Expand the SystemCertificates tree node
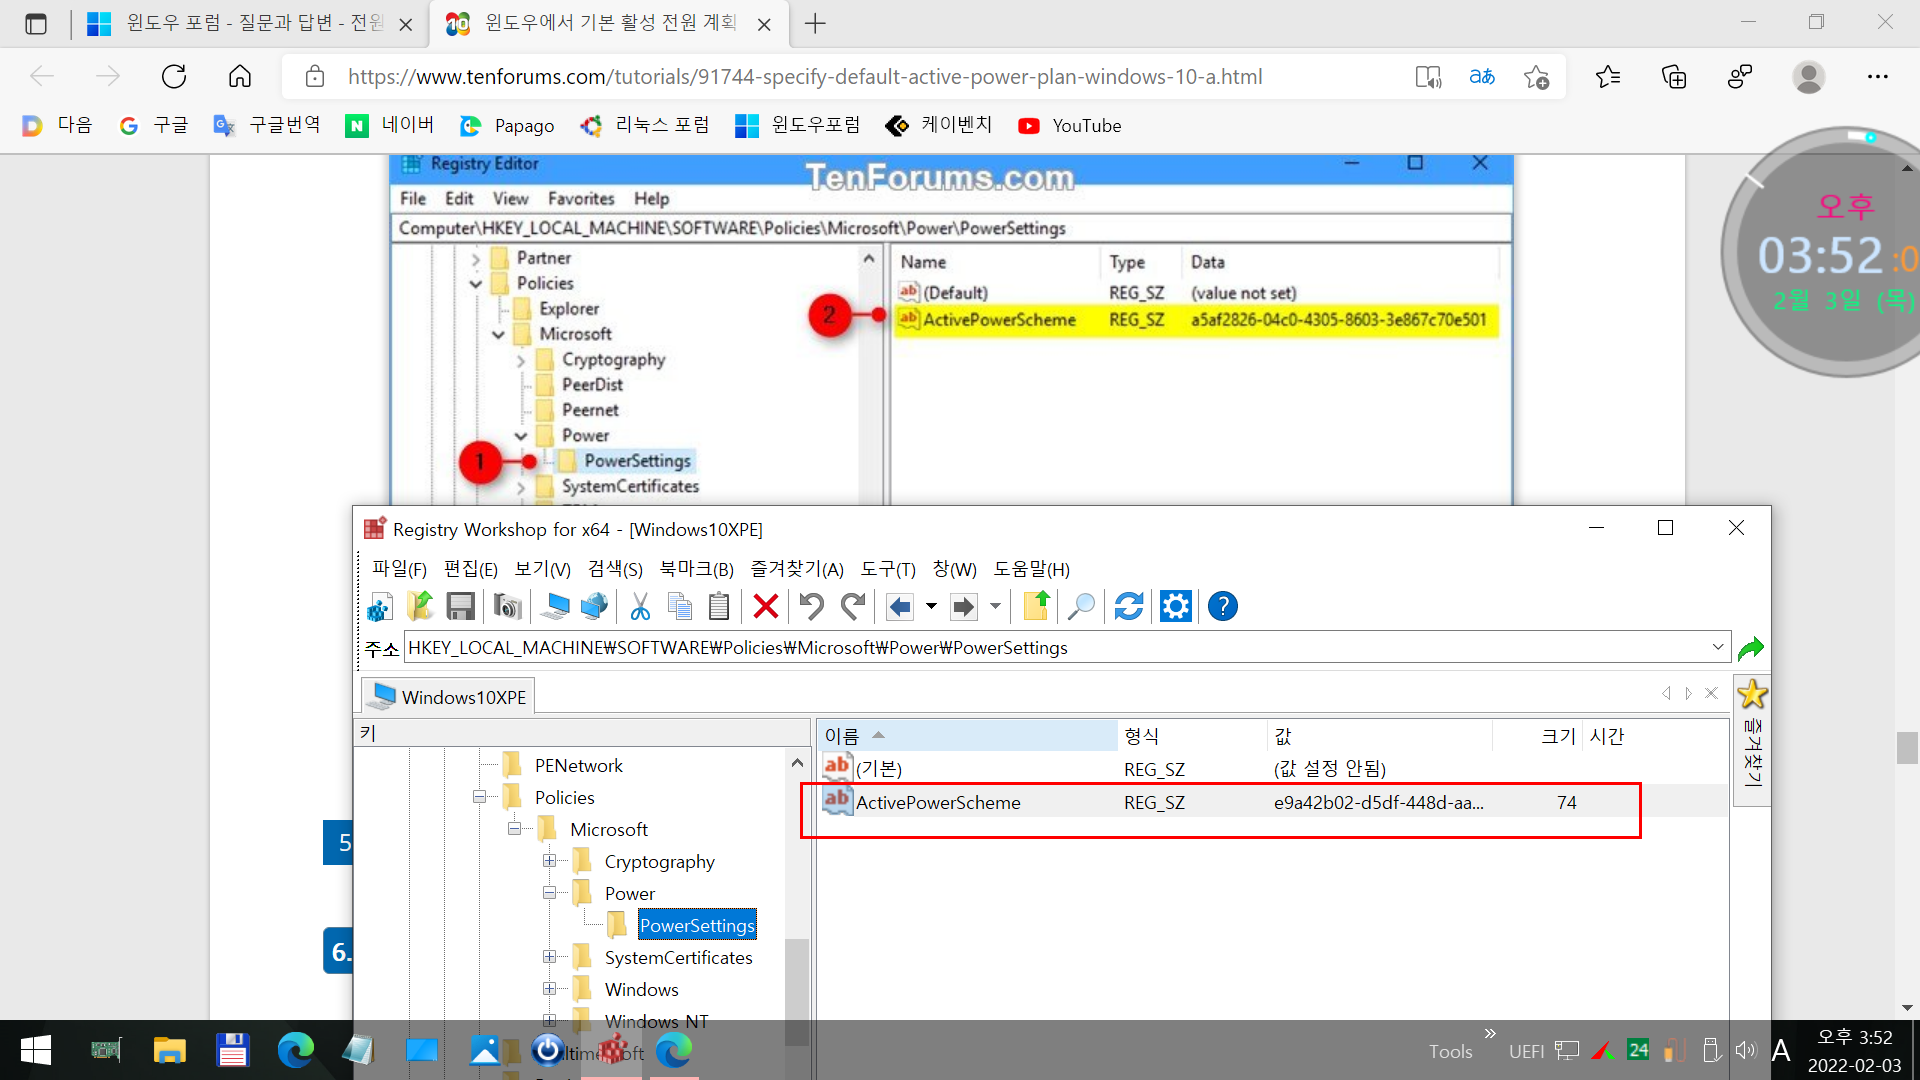The height and width of the screenshot is (1080, 1920). [549, 957]
